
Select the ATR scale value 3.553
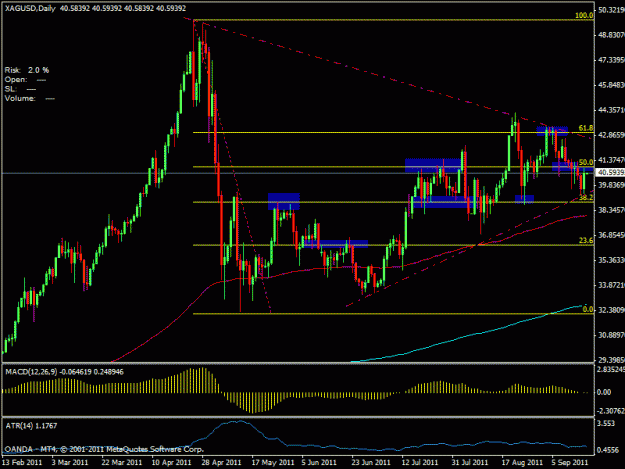(x=605, y=424)
